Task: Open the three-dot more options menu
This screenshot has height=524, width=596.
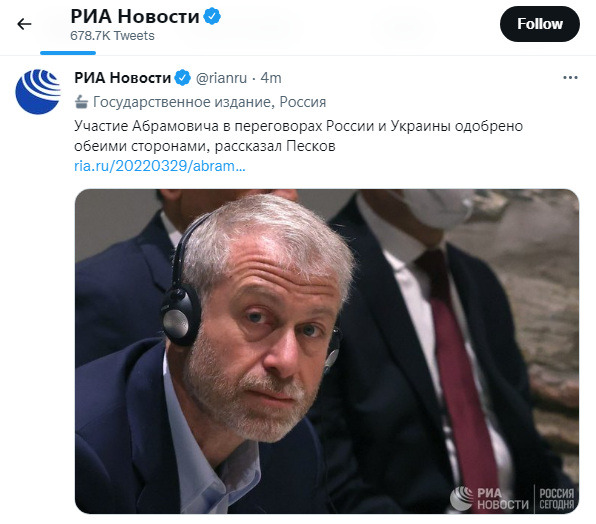Action: pyautogui.click(x=570, y=78)
